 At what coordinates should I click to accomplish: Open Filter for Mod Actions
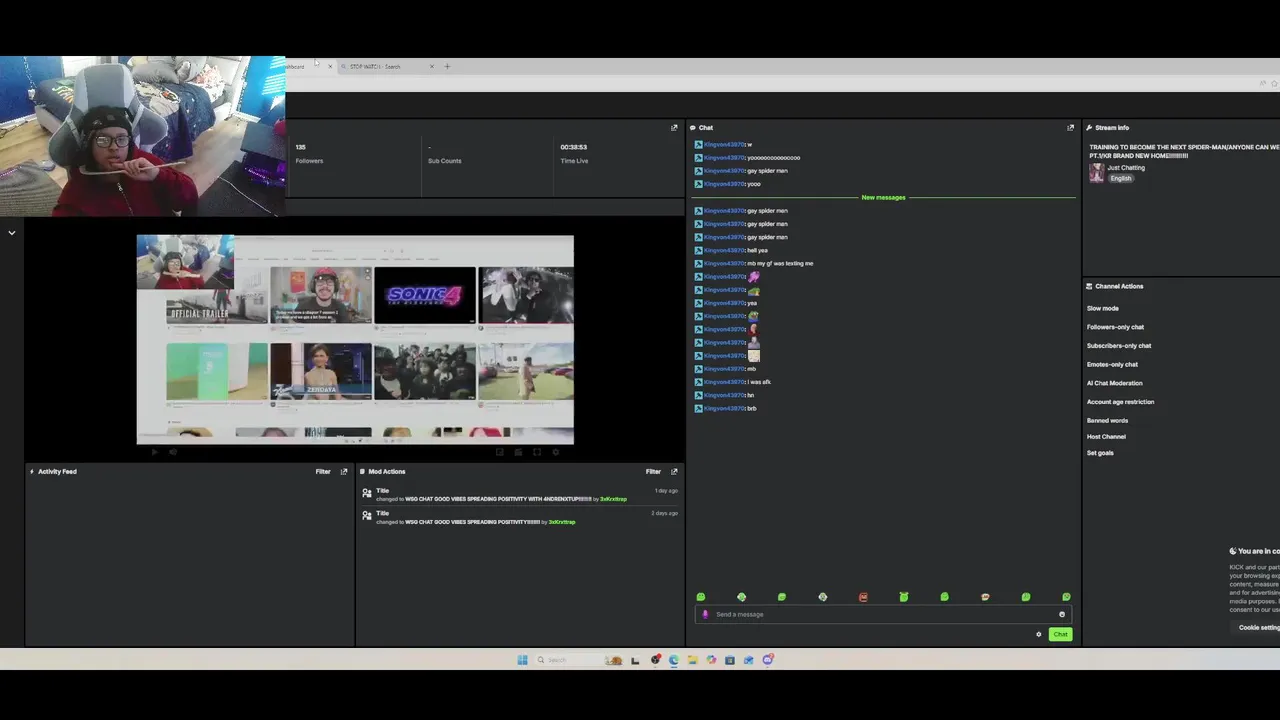click(653, 472)
